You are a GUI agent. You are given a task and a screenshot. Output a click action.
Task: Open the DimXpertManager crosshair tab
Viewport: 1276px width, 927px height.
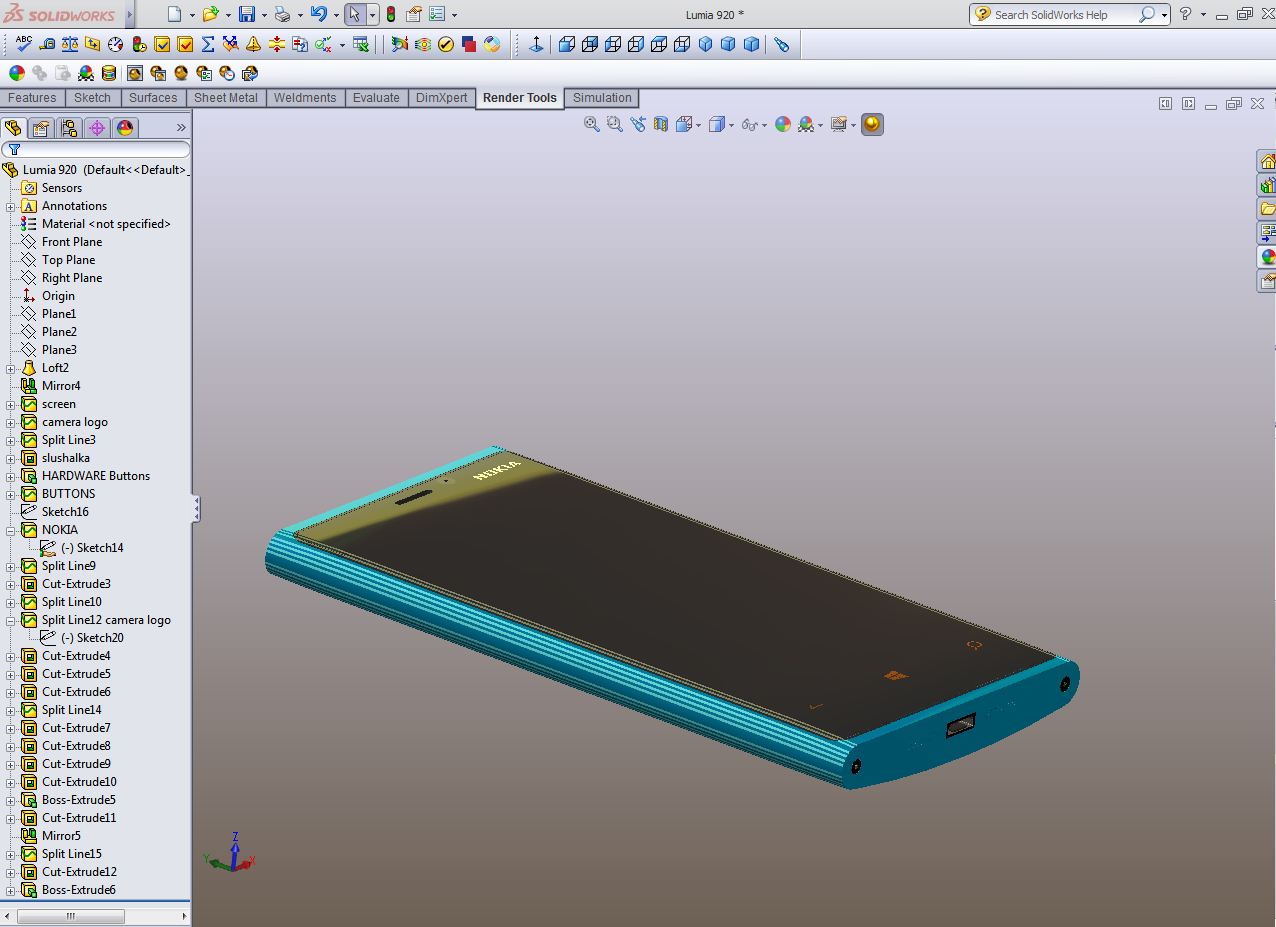click(x=97, y=128)
